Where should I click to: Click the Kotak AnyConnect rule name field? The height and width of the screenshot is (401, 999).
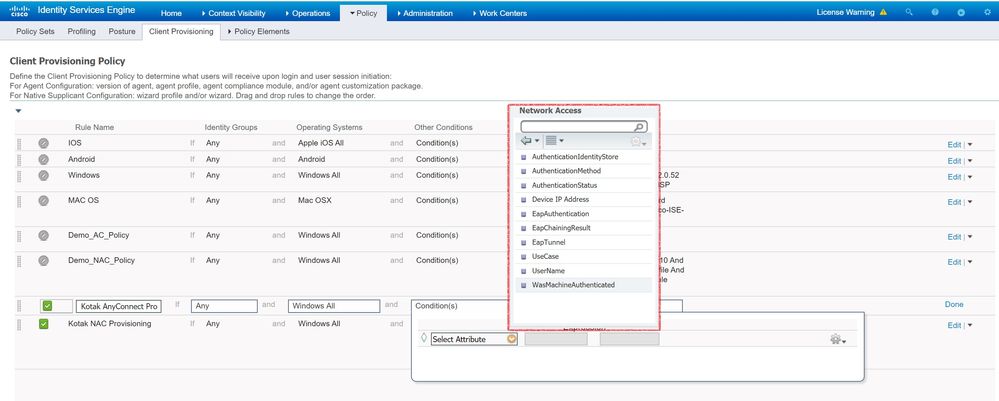[119, 307]
